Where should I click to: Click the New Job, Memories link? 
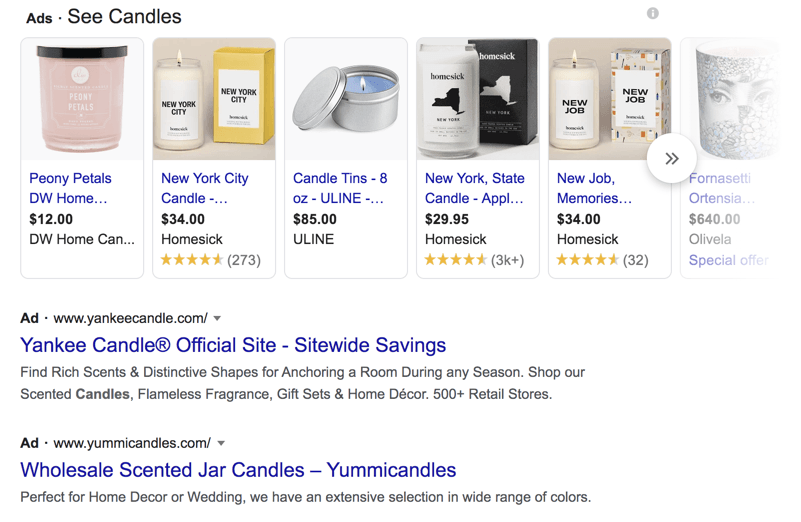tap(595, 188)
